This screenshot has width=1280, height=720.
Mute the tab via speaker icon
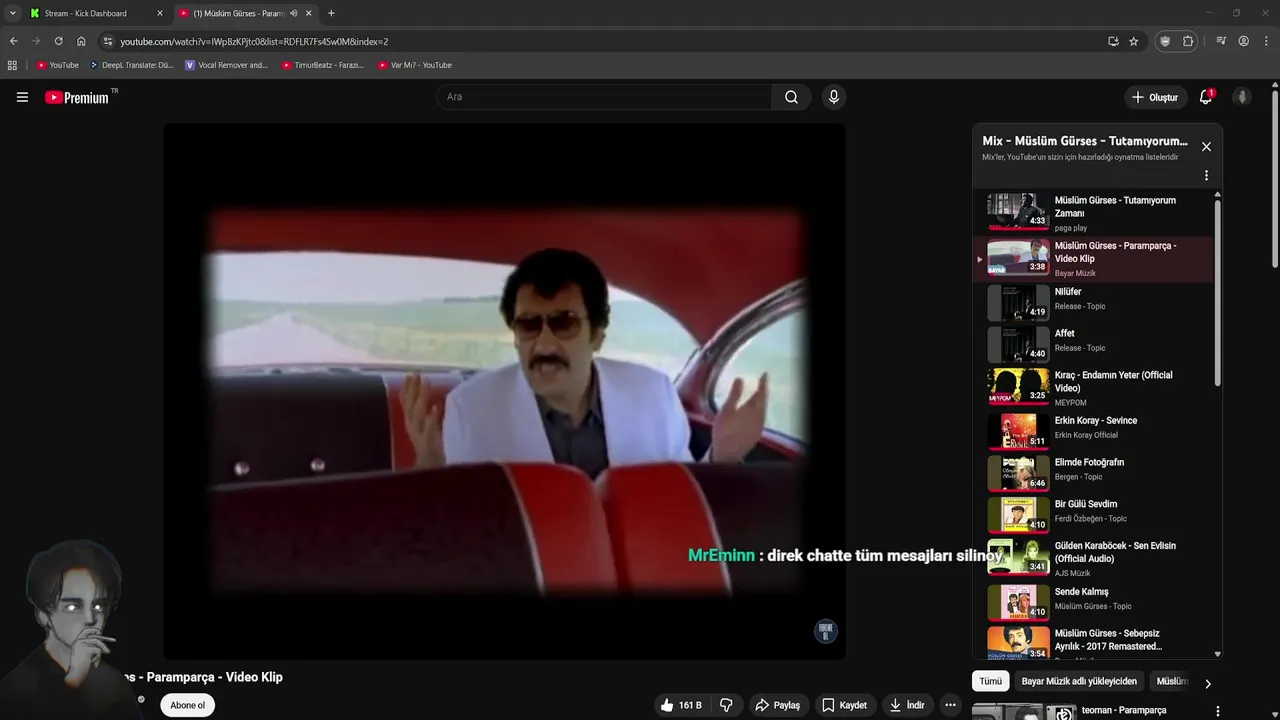click(x=293, y=13)
